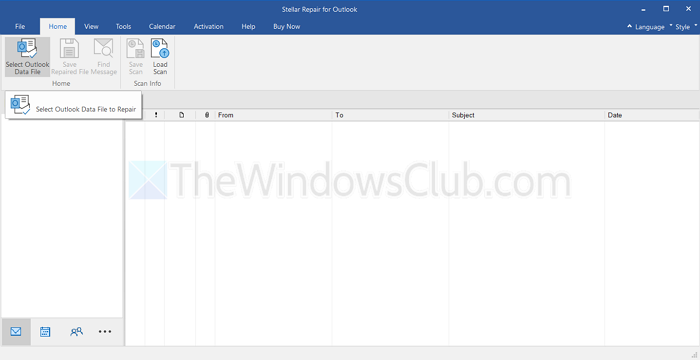Sort by the attachment paperclip column
The width and height of the screenshot is (700, 360).
click(x=207, y=115)
